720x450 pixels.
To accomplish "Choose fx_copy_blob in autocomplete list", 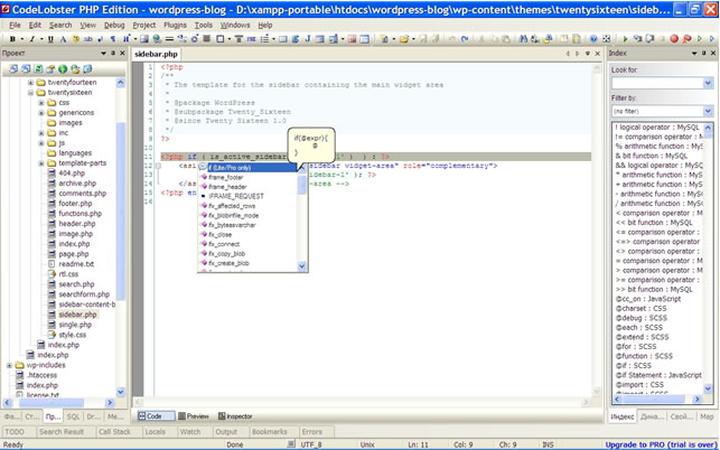I will tap(227, 254).
